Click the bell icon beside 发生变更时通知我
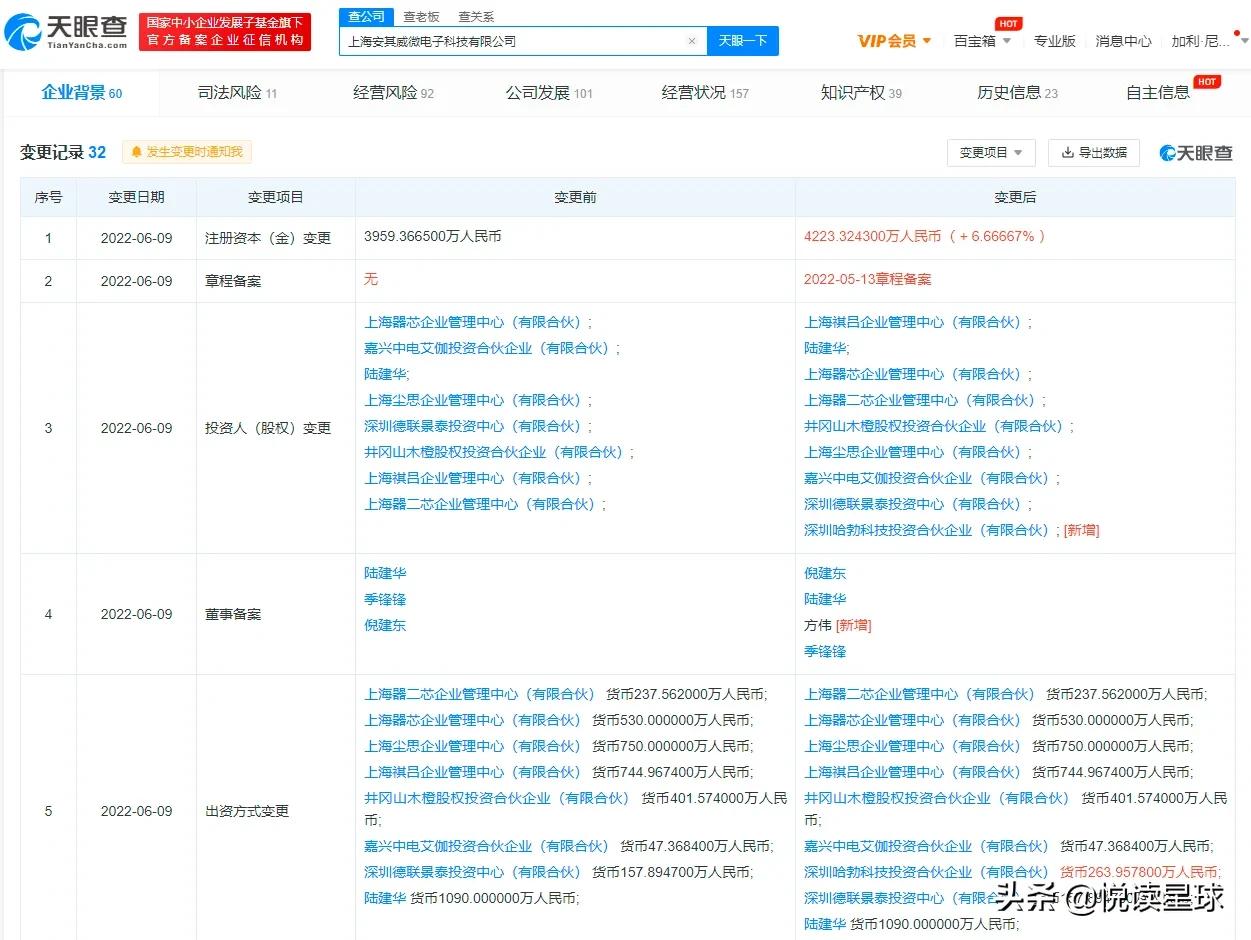The height and width of the screenshot is (940, 1251). [x=139, y=152]
